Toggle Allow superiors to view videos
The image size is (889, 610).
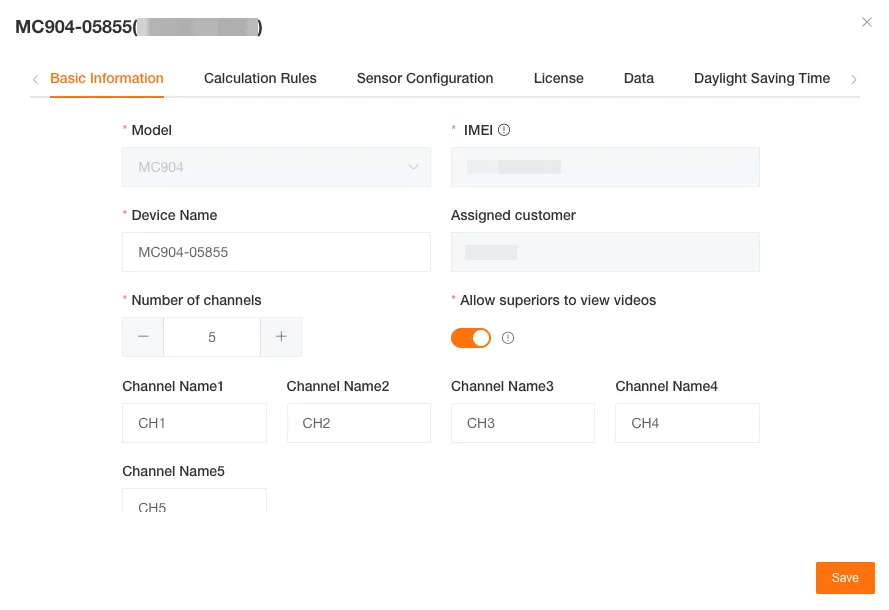471,338
